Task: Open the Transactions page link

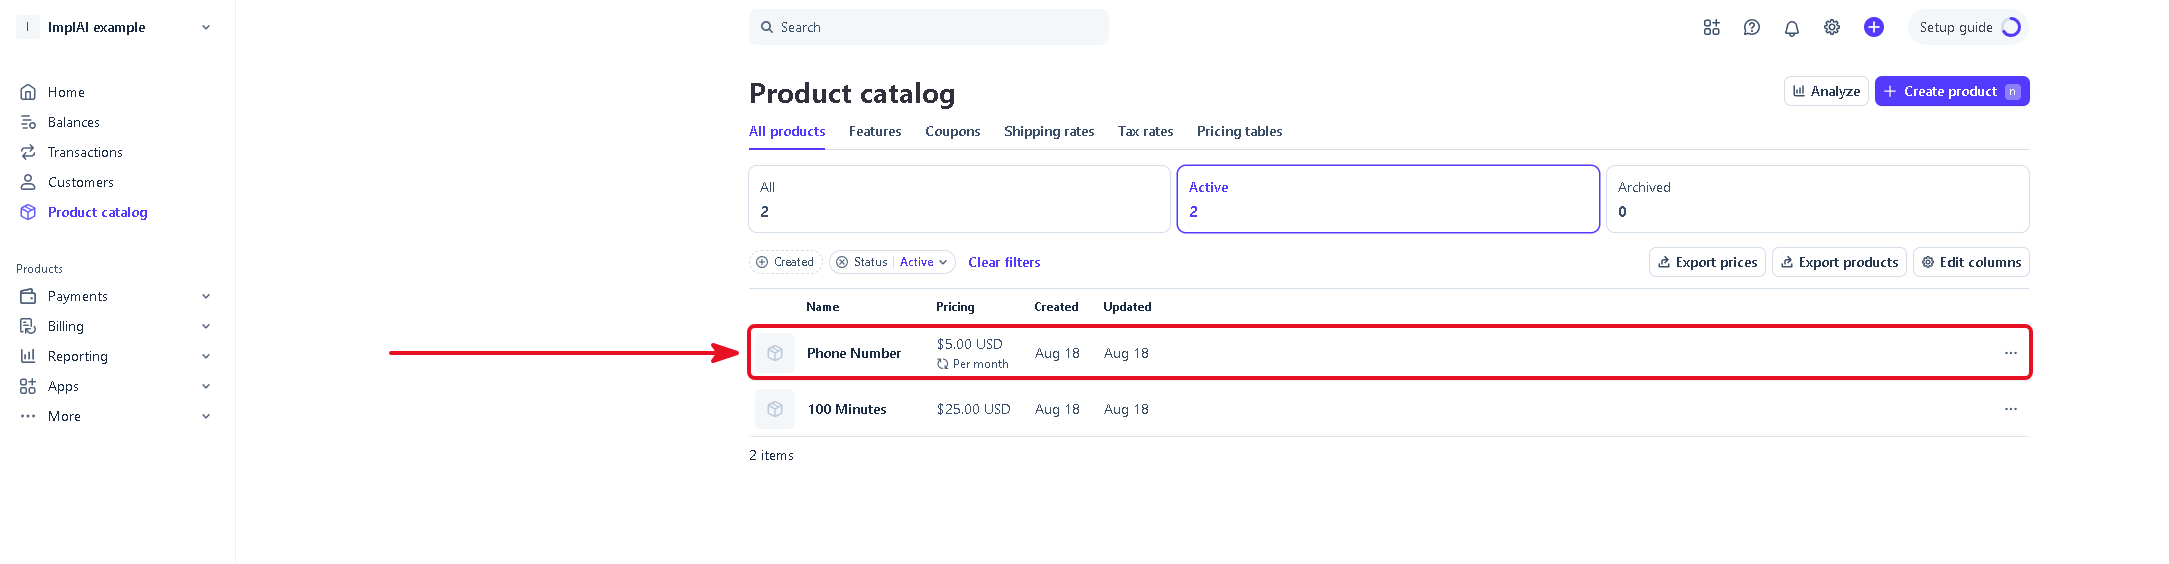Action: pos(85,152)
